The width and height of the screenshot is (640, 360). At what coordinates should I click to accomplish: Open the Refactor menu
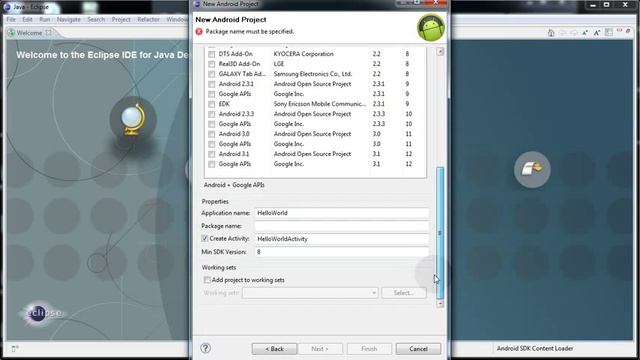[x=148, y=19]
